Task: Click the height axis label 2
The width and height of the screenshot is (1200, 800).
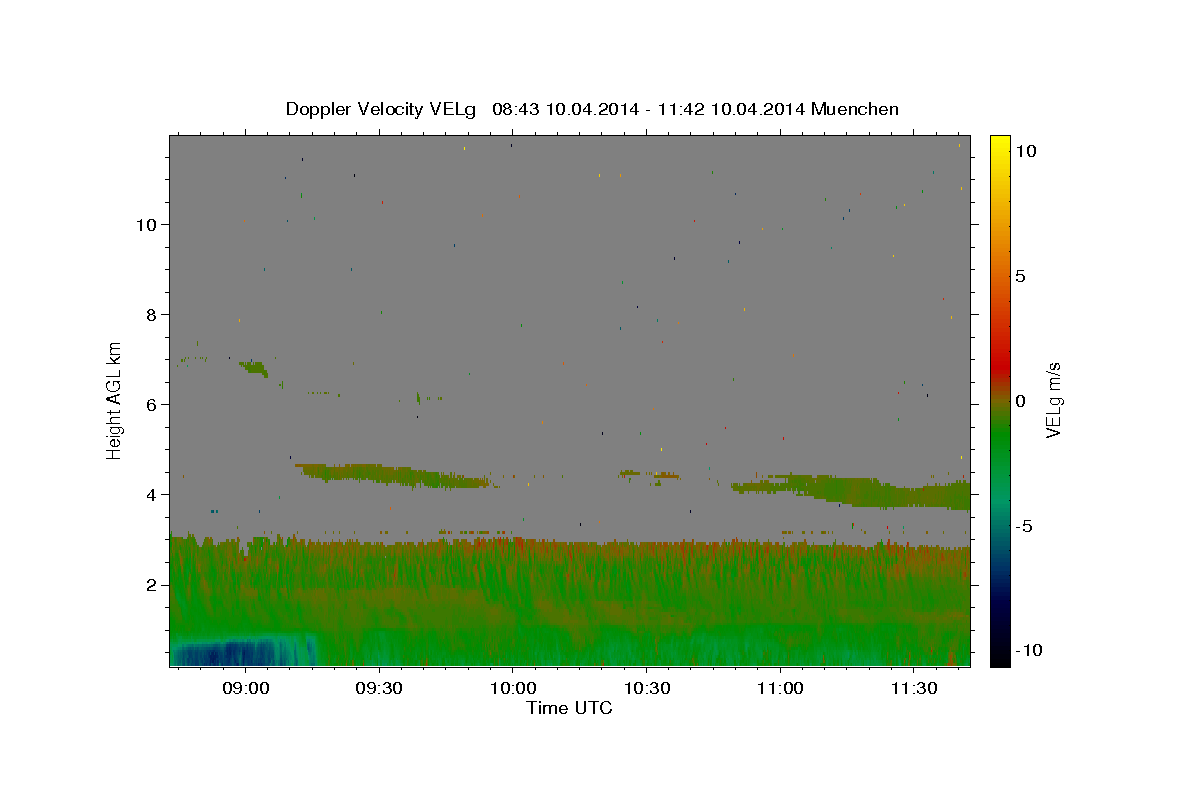Action: (151, 585)
